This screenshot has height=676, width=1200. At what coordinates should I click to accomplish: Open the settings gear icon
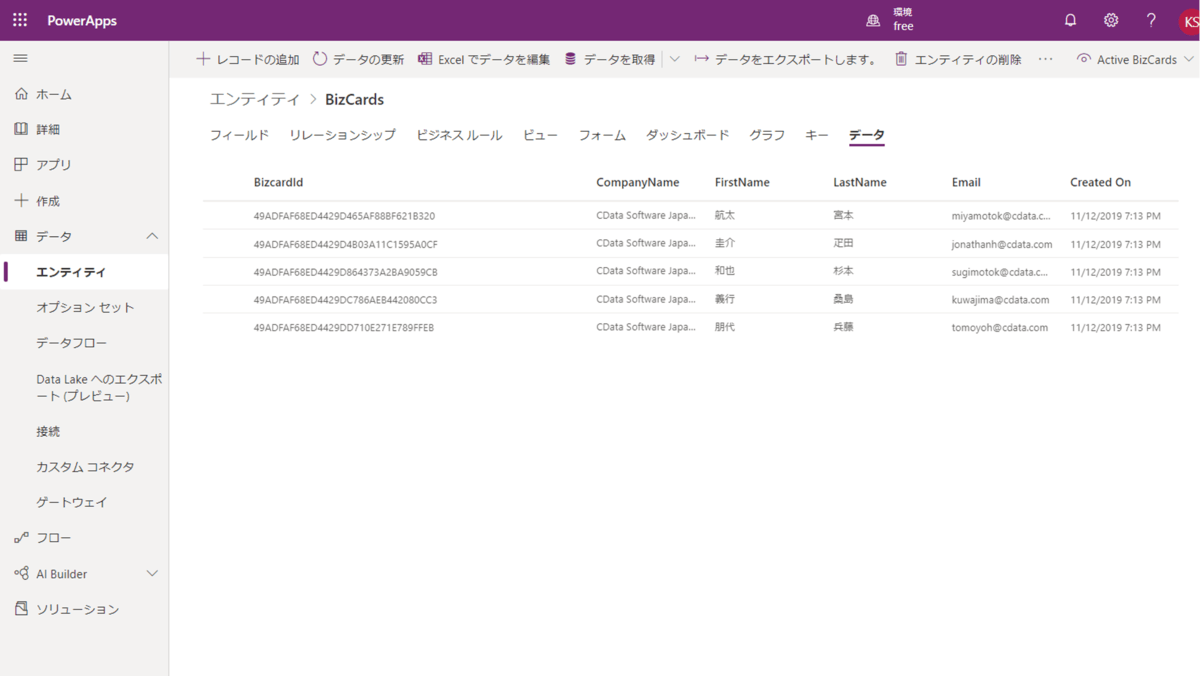tap(1111, 20)
